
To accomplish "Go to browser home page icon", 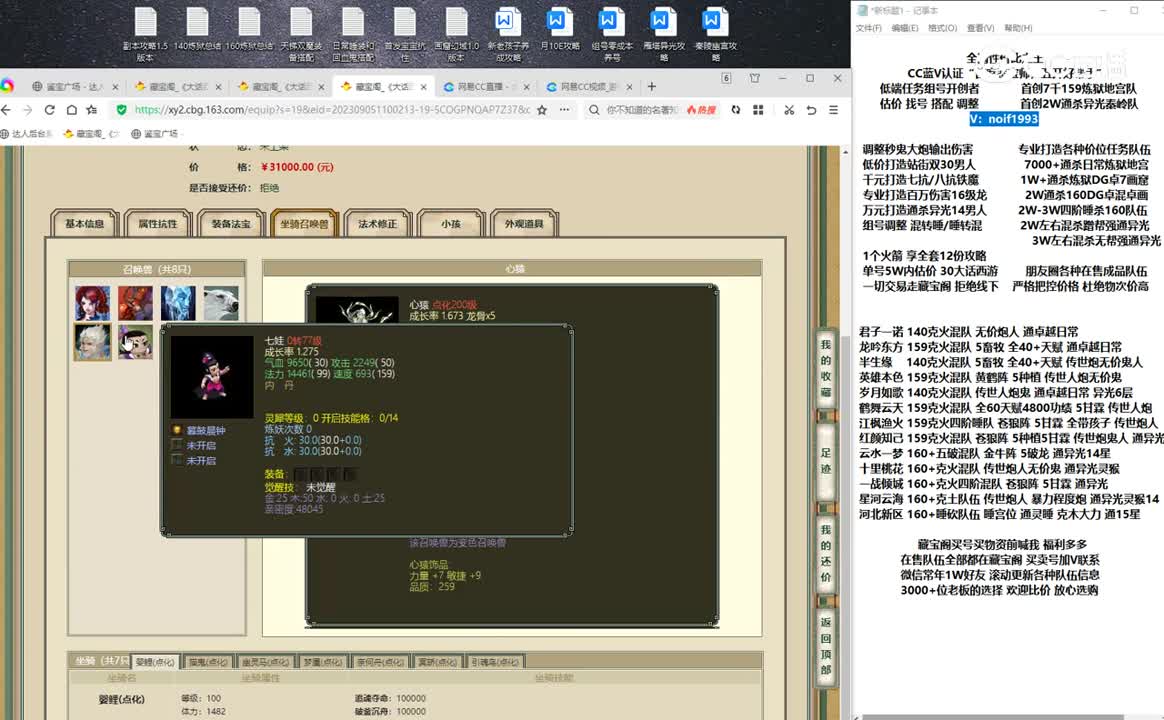I will tap(71, 110).
